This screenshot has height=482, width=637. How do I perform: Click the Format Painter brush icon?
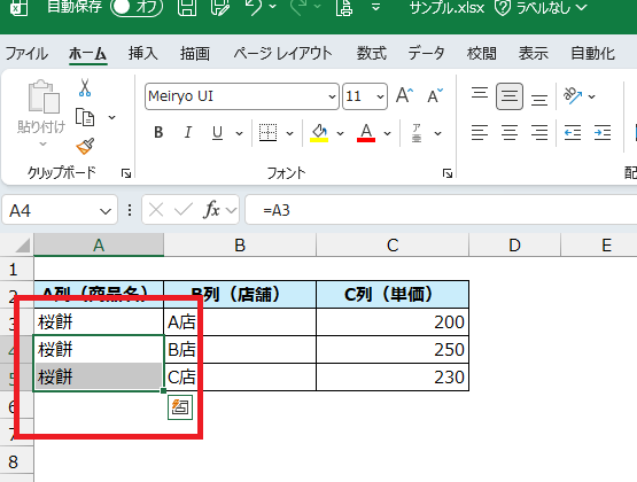click(x=85, y=146)
